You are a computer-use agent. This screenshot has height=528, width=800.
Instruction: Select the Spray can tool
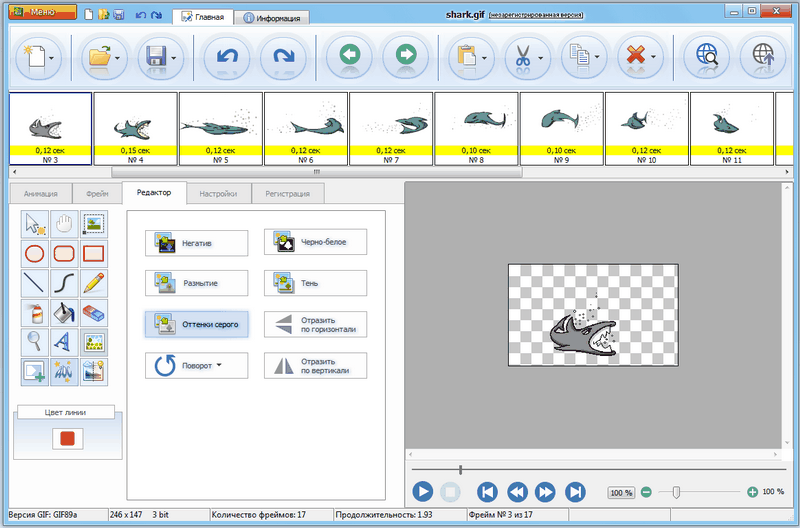36,313
